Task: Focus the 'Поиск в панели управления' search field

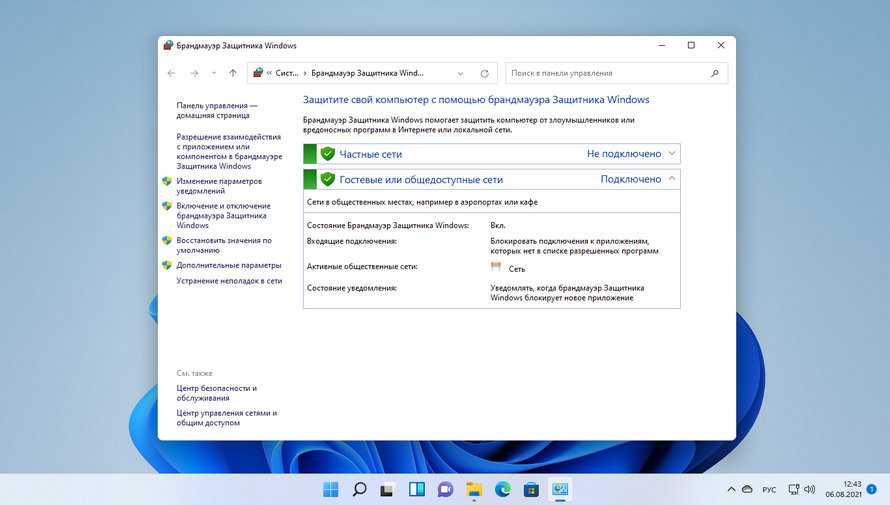Action: [x=616, y=73]
